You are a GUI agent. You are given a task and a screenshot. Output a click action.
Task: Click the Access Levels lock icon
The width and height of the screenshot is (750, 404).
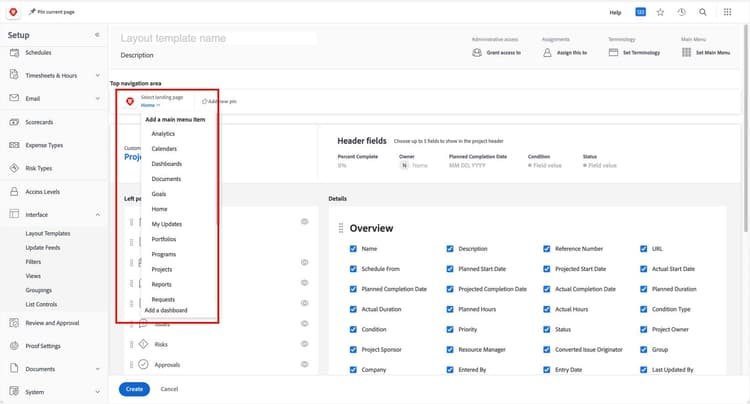pos(14,191)
